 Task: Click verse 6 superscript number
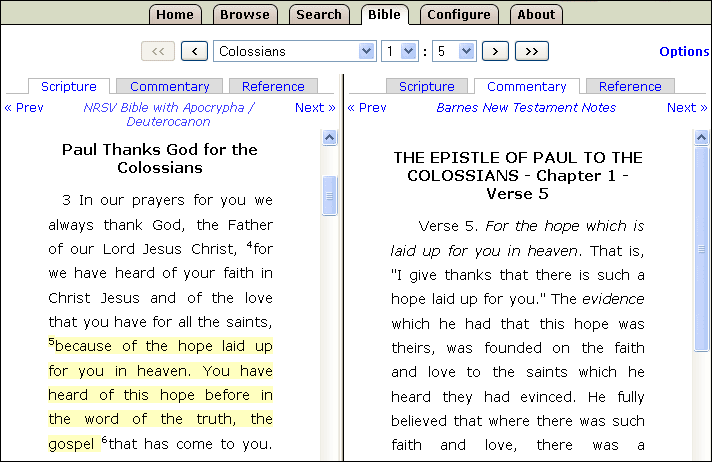click(x=104, y=439)
